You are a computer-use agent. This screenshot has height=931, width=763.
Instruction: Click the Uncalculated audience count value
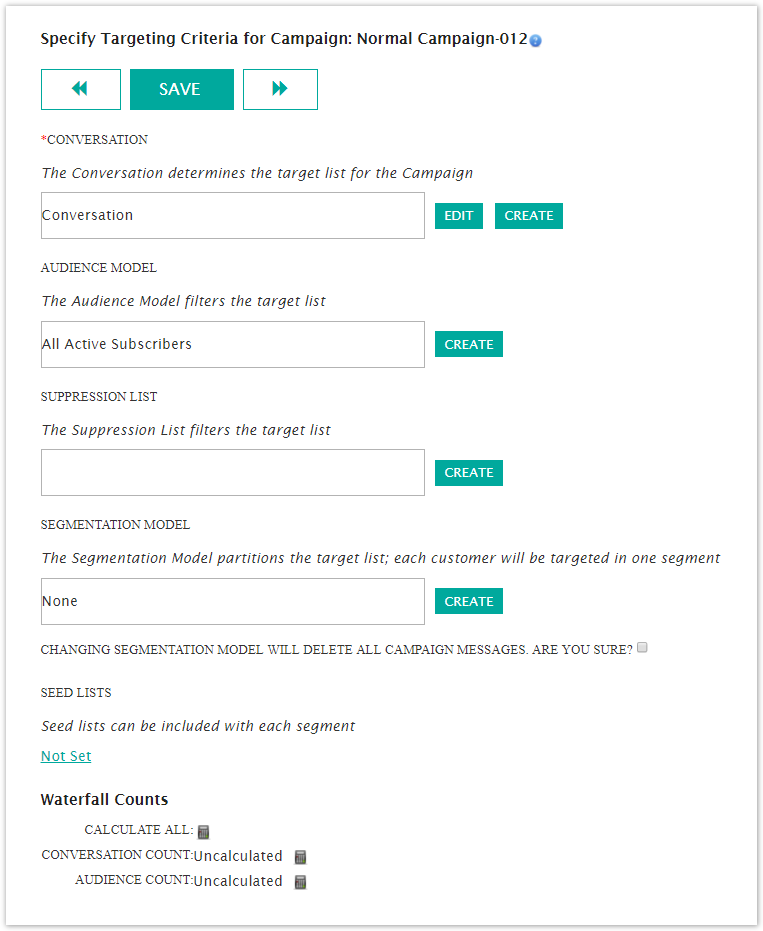click(238, 881)
